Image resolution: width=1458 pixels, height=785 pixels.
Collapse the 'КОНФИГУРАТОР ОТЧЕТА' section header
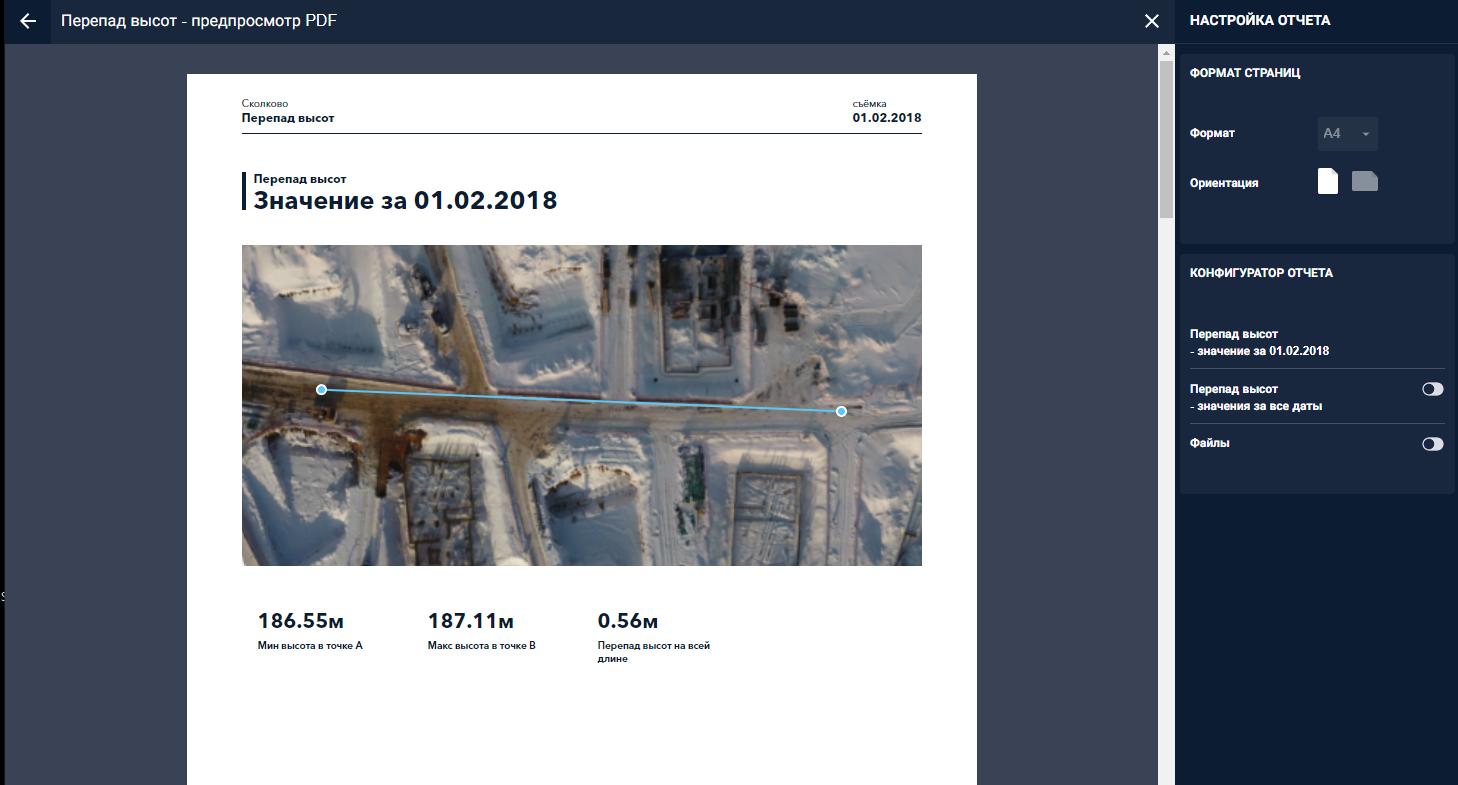pyautogui.click(x=1260, y=273)
